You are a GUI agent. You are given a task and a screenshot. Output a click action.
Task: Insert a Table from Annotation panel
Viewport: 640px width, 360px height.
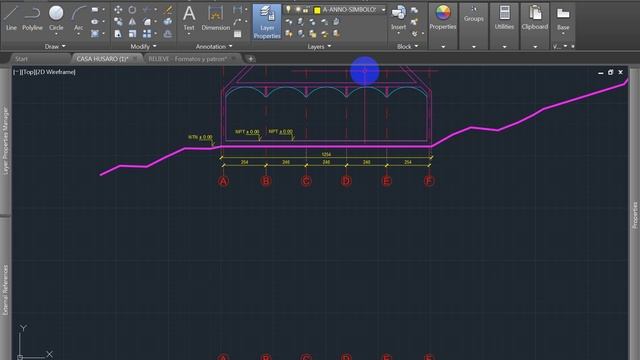pos(238,34)
